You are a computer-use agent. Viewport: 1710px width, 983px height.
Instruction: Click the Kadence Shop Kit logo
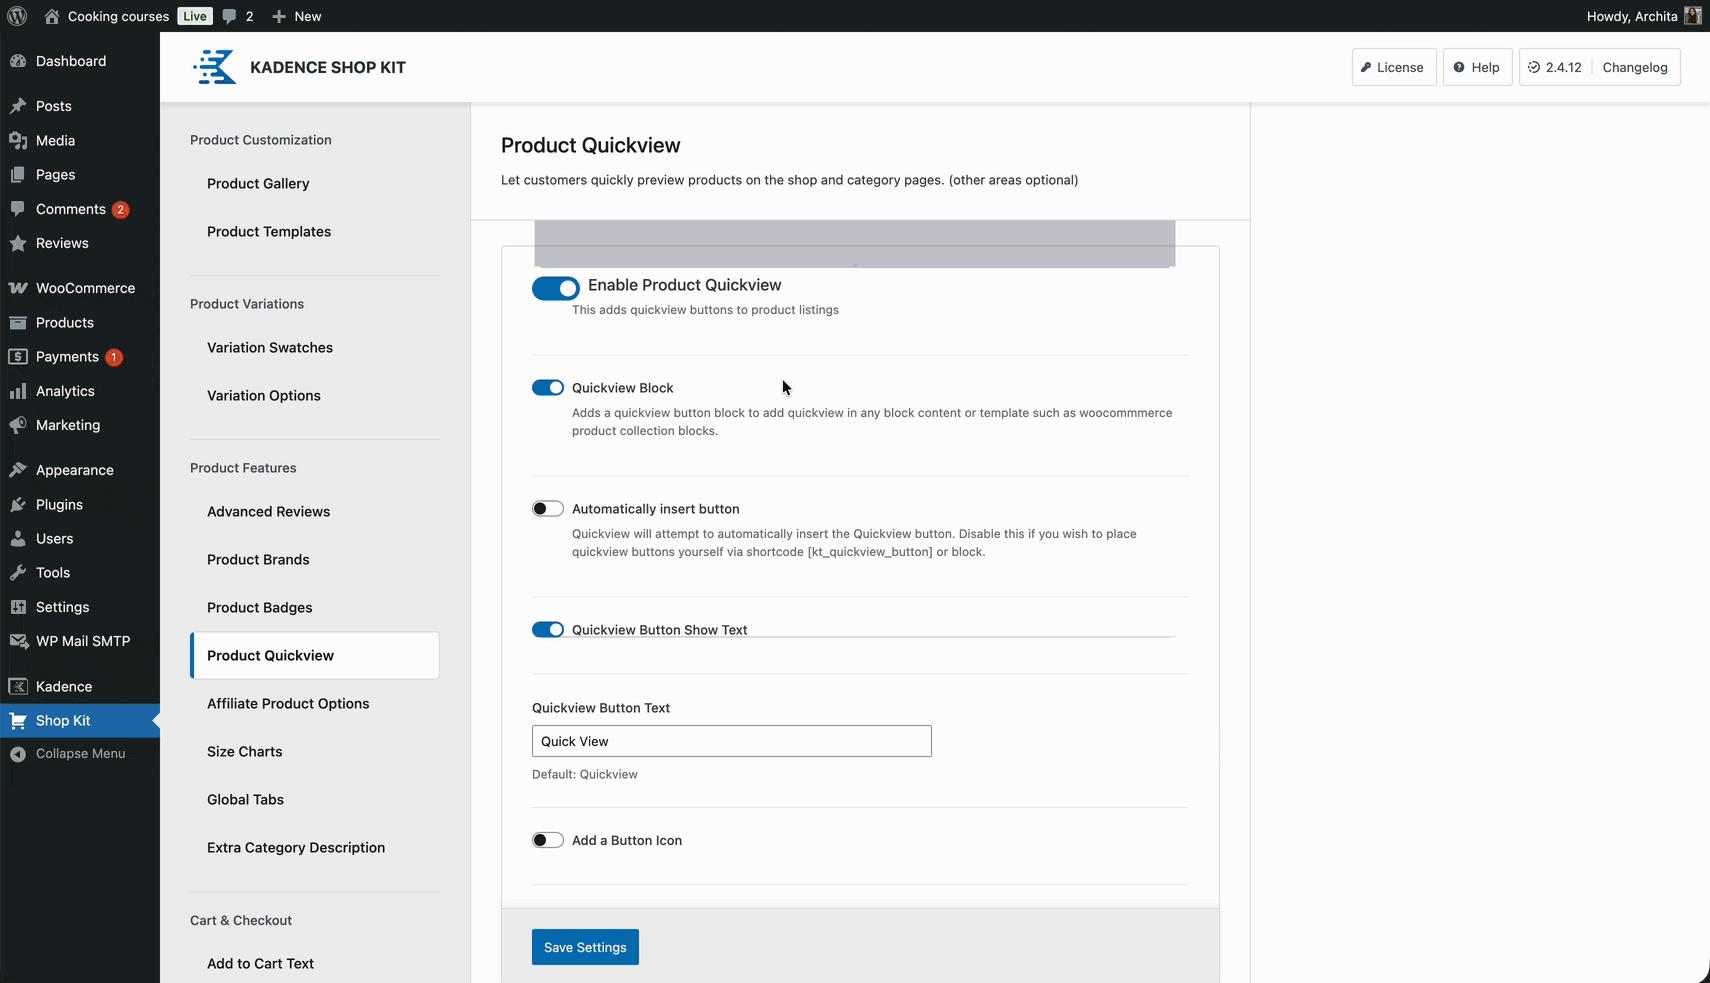[x=215, y=67]
